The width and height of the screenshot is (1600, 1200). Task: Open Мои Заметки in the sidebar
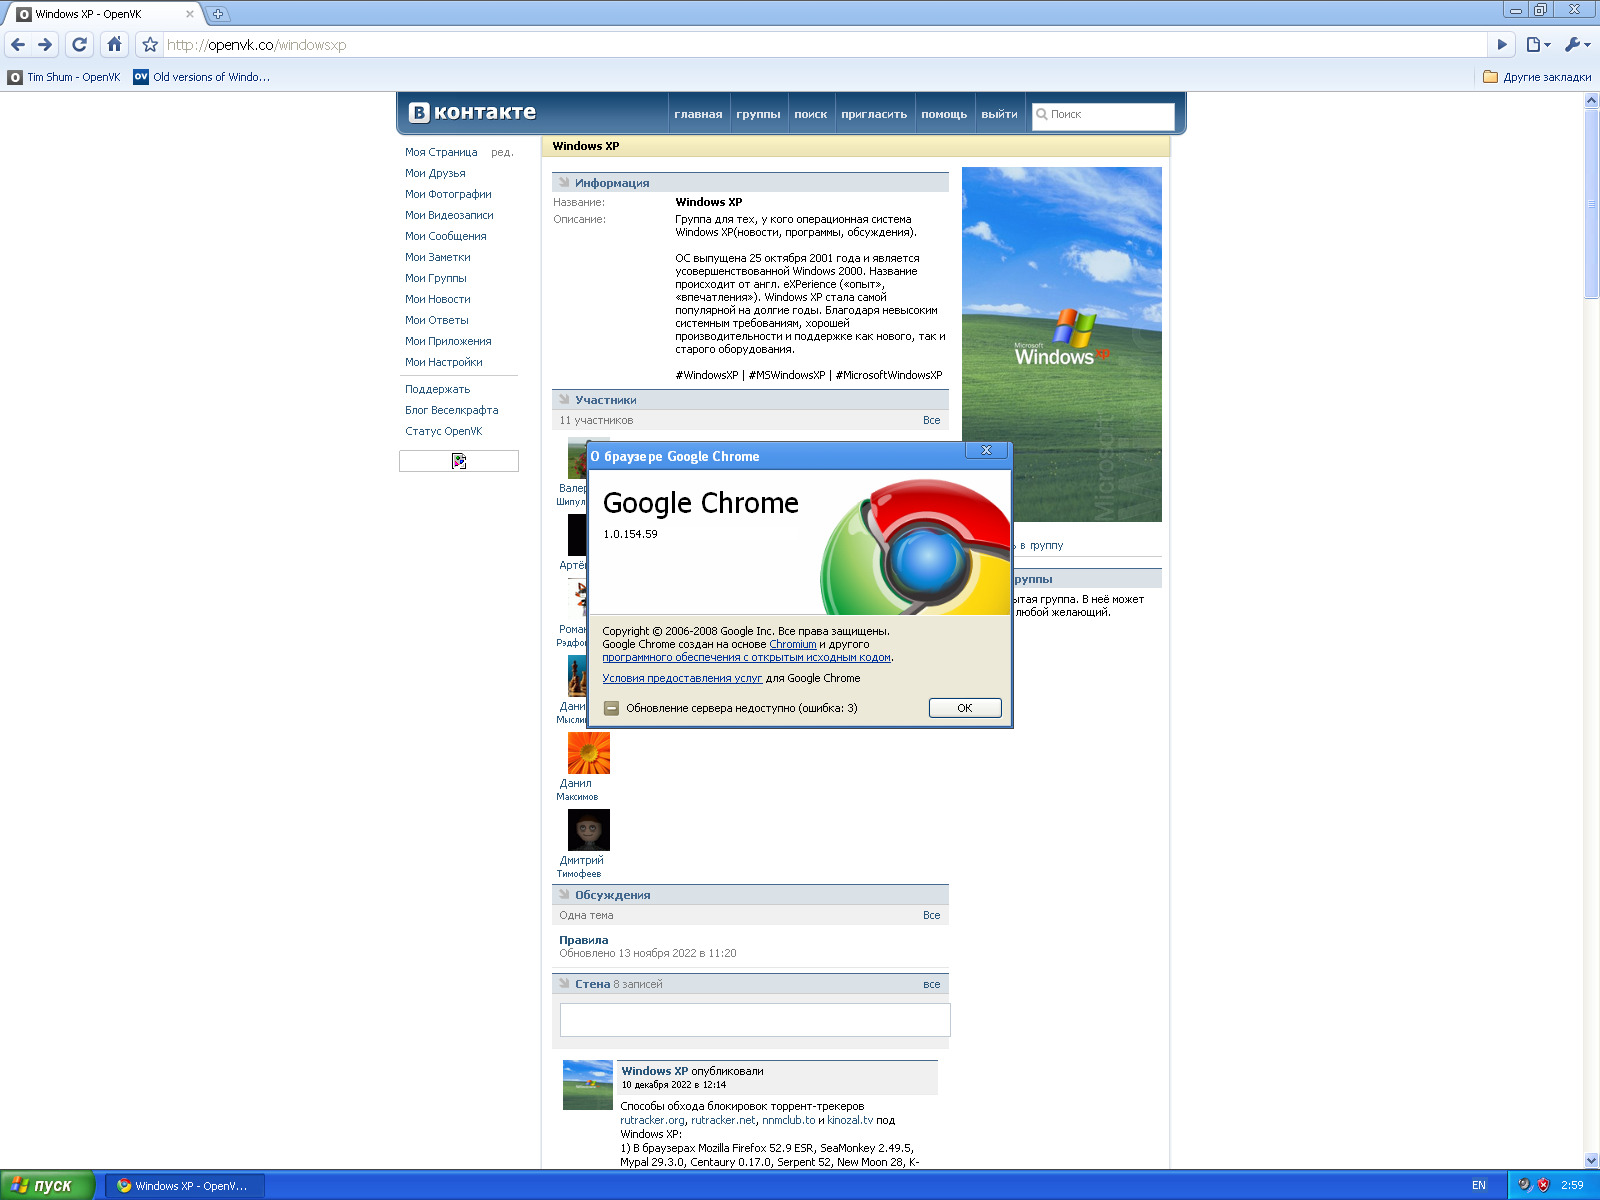437,257
